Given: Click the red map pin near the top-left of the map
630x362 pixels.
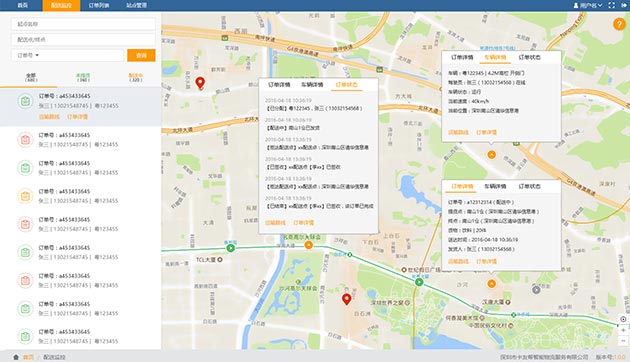Looking at the screenshot, I should (200, 83).
